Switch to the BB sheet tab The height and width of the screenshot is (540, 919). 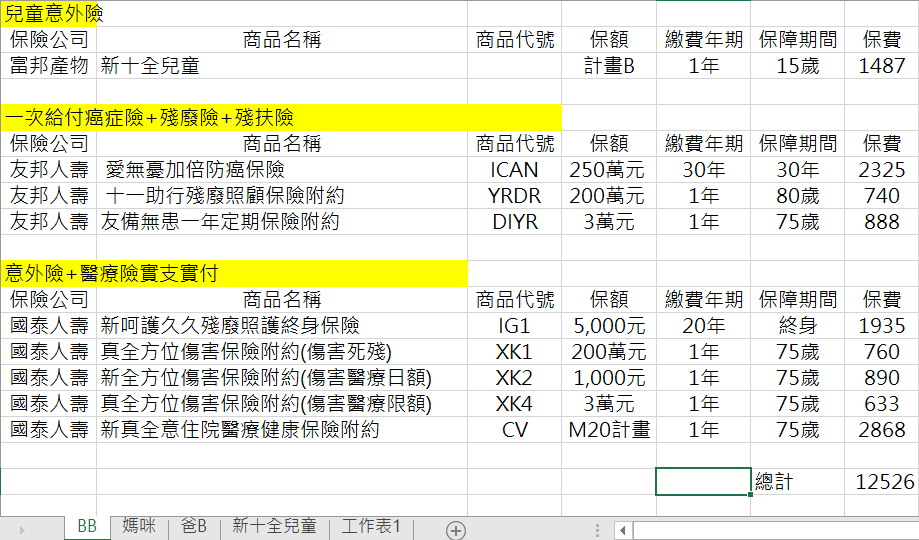[x=87, y=526]
